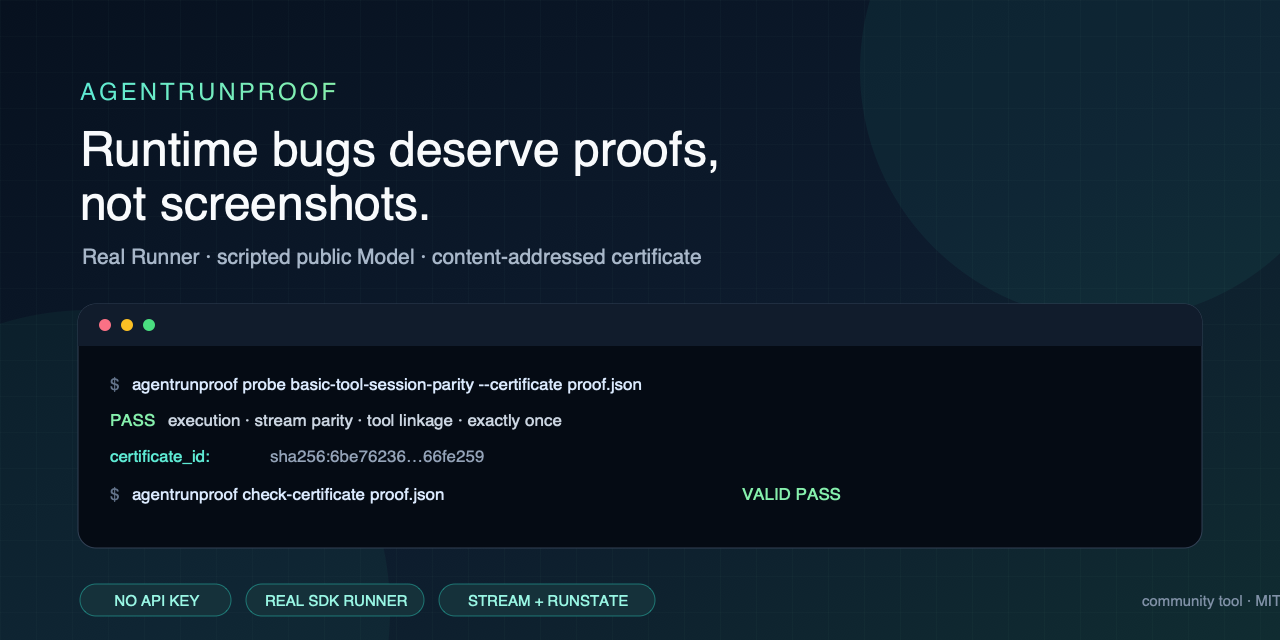This screenshot has width=1280, height=640.
Task: Click the "community tool · MIT" footer text
Action: 1211,601
